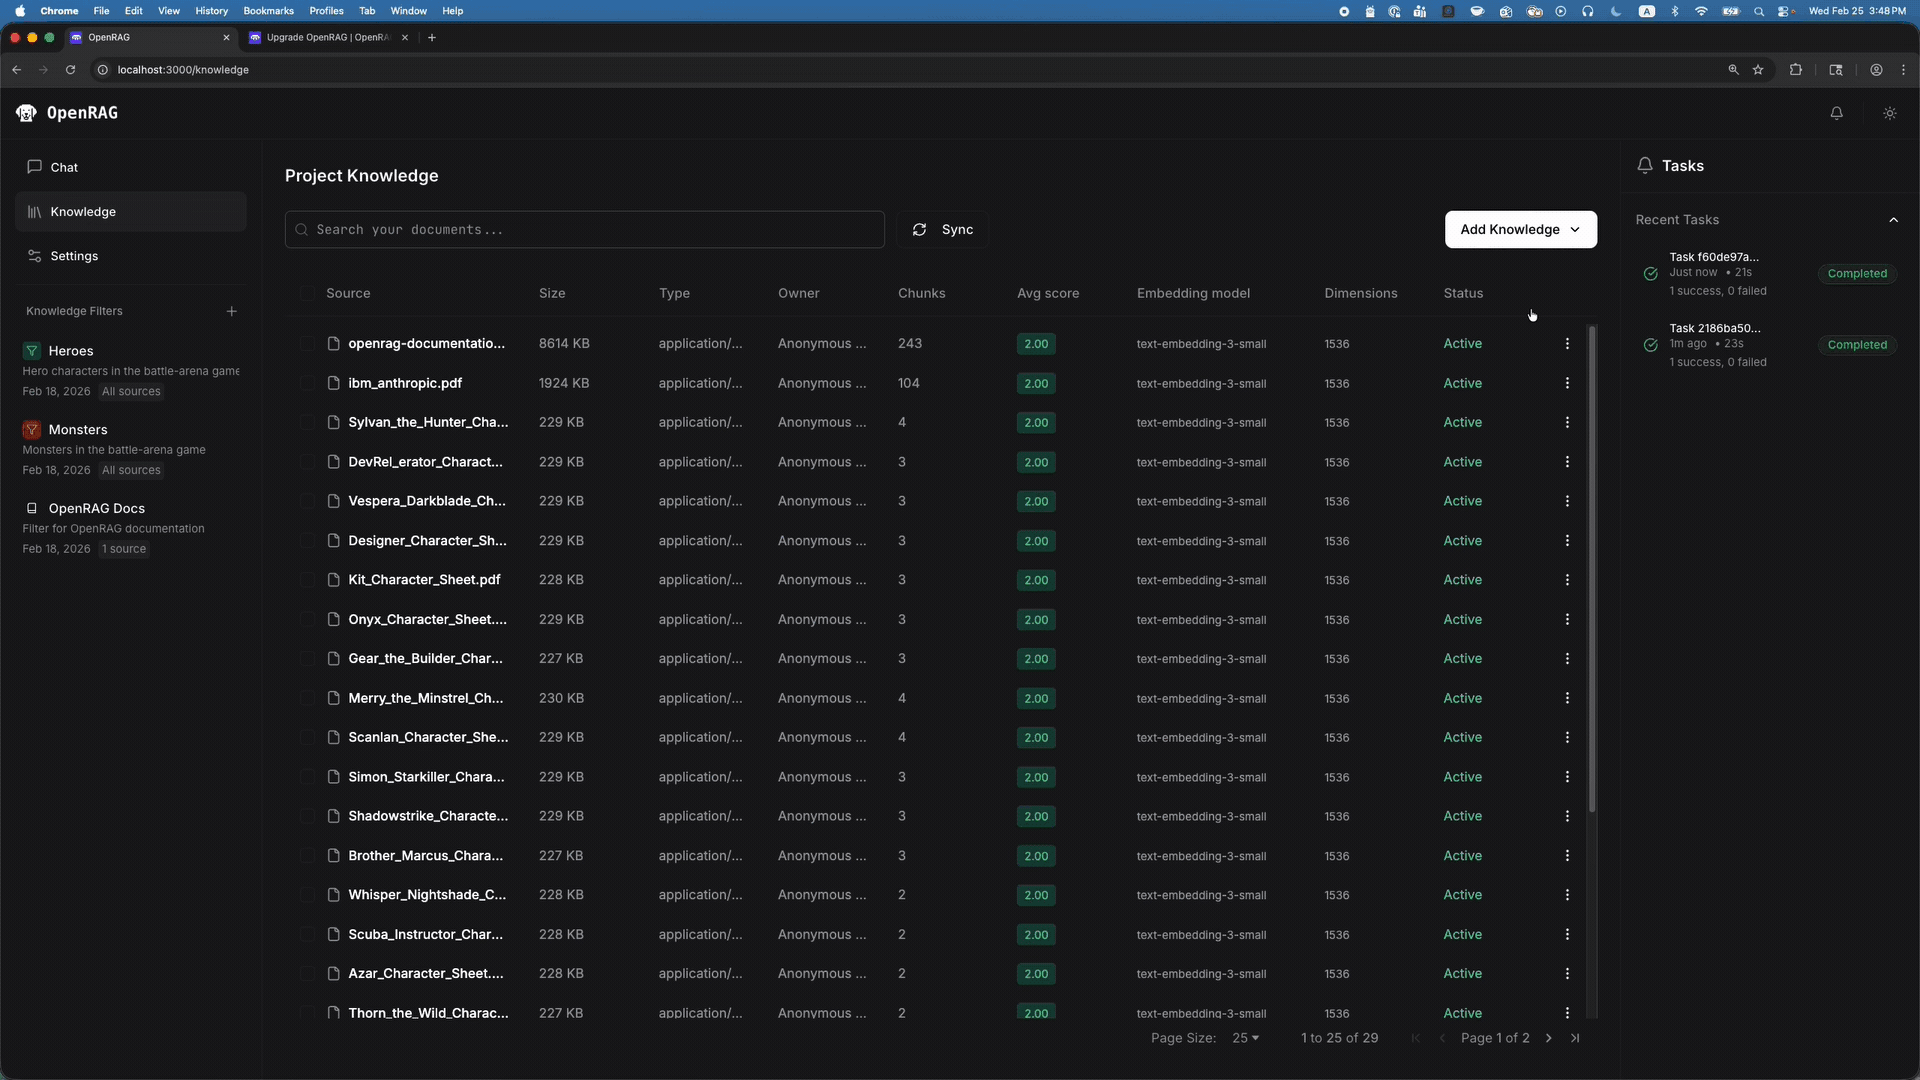Select the Heroes knowledge filter

pyautogui.click(x=71, y=351)
